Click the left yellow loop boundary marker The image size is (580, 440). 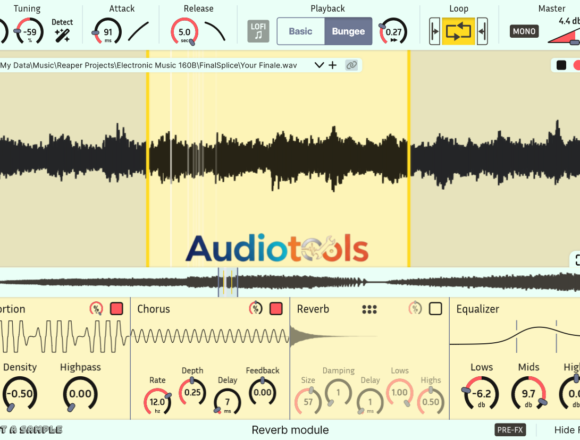pyautogui.click(x=148, y=159)
